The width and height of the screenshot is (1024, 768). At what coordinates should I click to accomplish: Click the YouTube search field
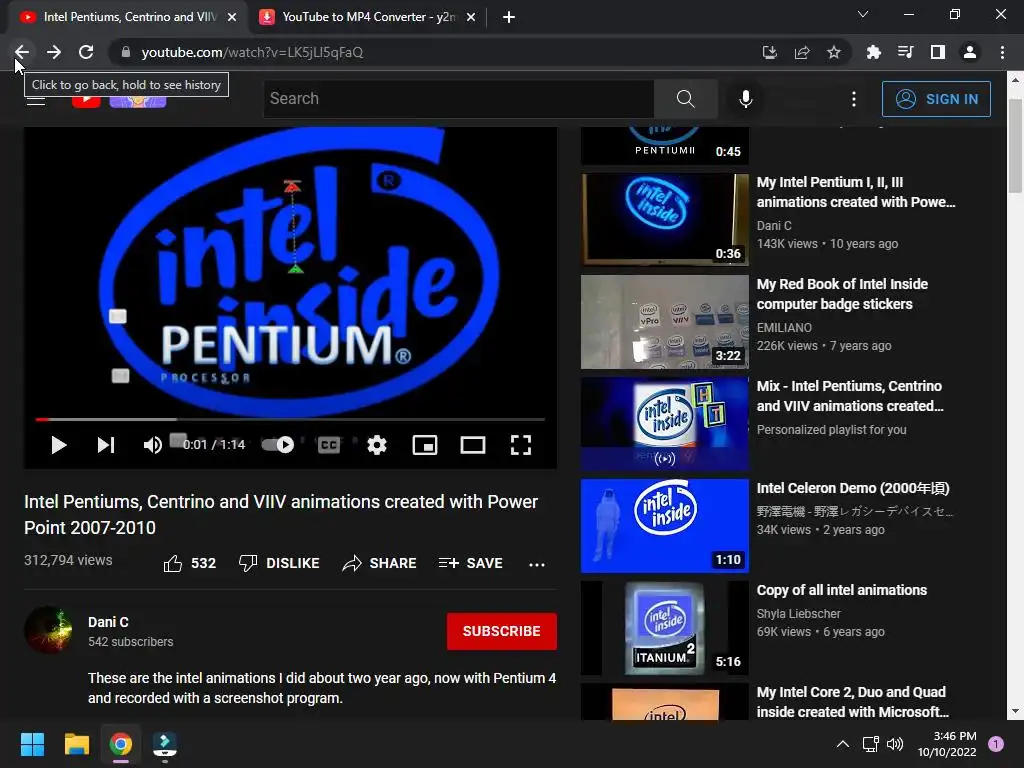[458, 99]
